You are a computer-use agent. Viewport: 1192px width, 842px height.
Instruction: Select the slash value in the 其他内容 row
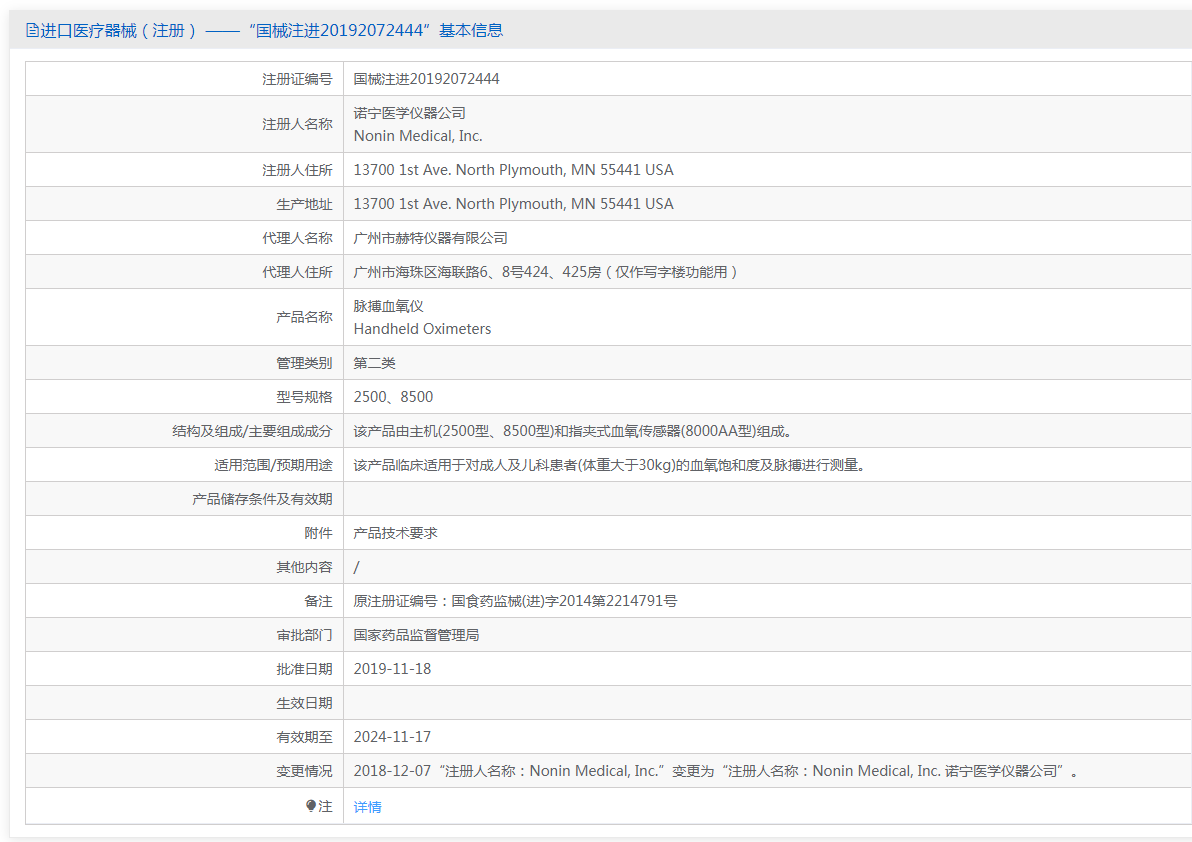(x=357, y=567)
